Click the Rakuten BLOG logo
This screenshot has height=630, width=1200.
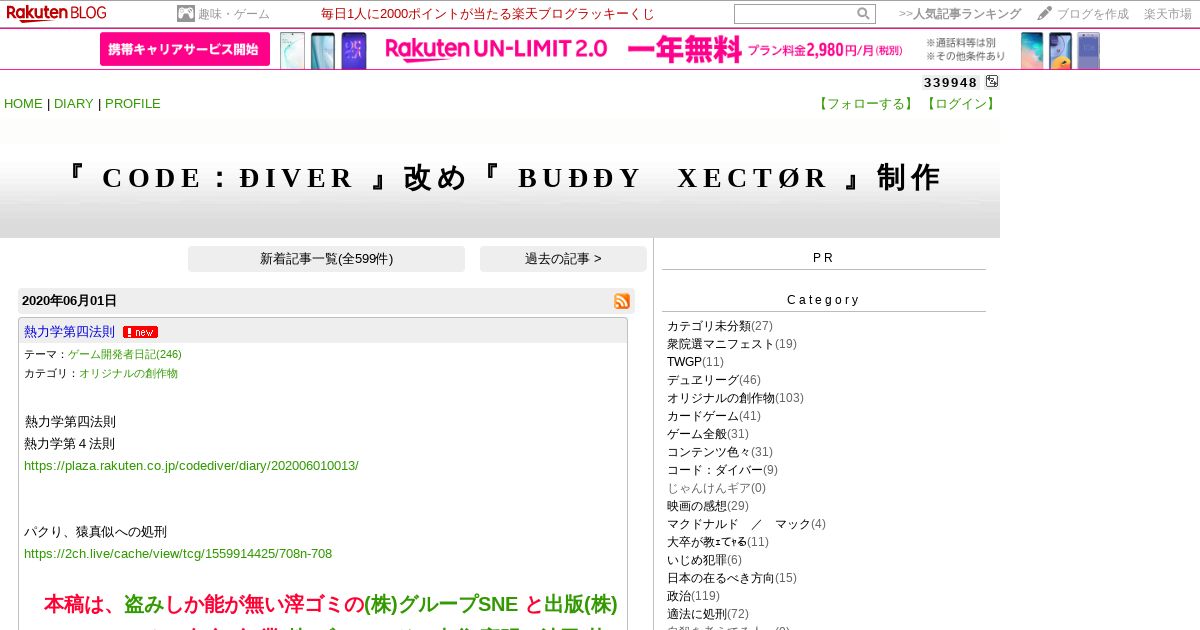56,13
